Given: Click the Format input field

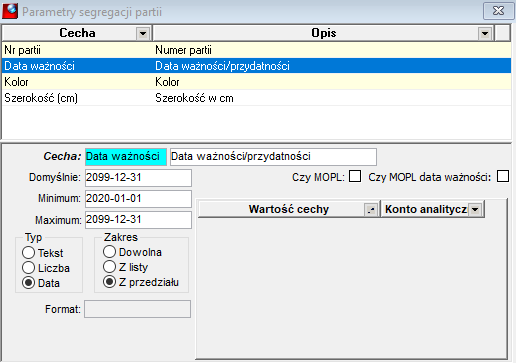Looking at the screenshot, I should point(137,309).
